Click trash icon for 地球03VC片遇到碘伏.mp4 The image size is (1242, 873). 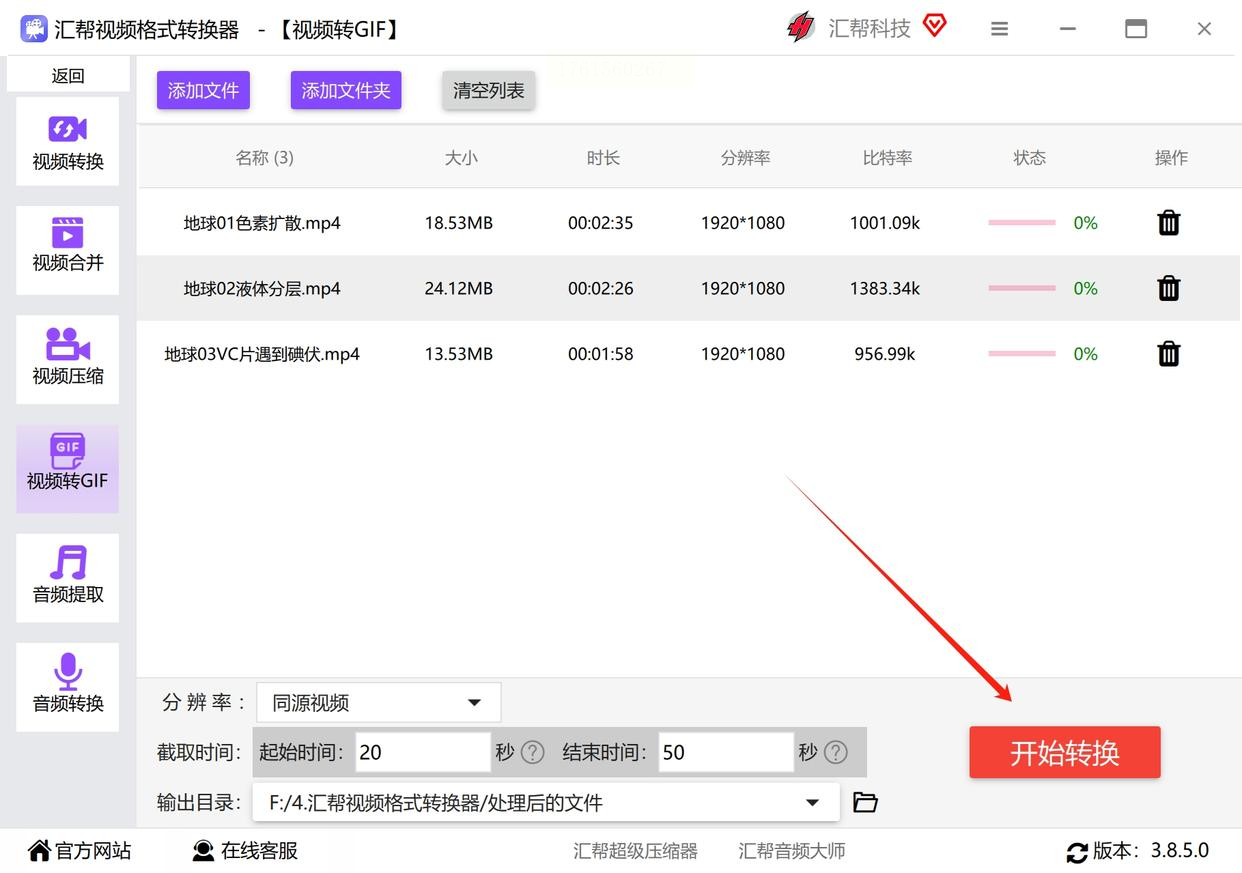[1168, 354]
